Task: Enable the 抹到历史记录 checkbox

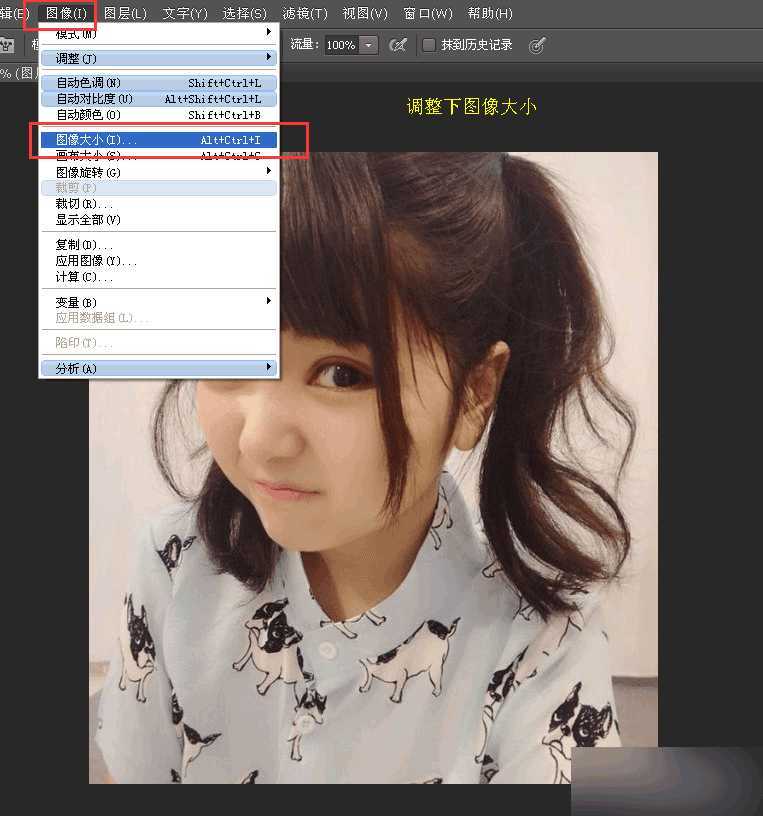Action: tap(428, 45)
